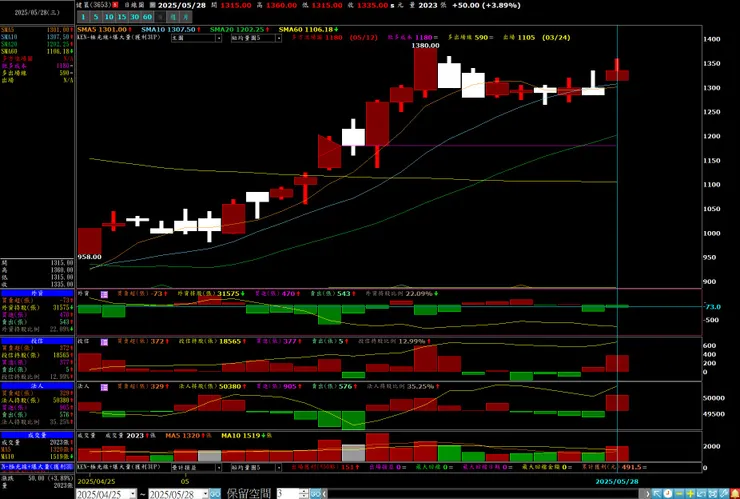
Task: Click the fit-to-screen frame icon
Action: [x=713, y=494]
